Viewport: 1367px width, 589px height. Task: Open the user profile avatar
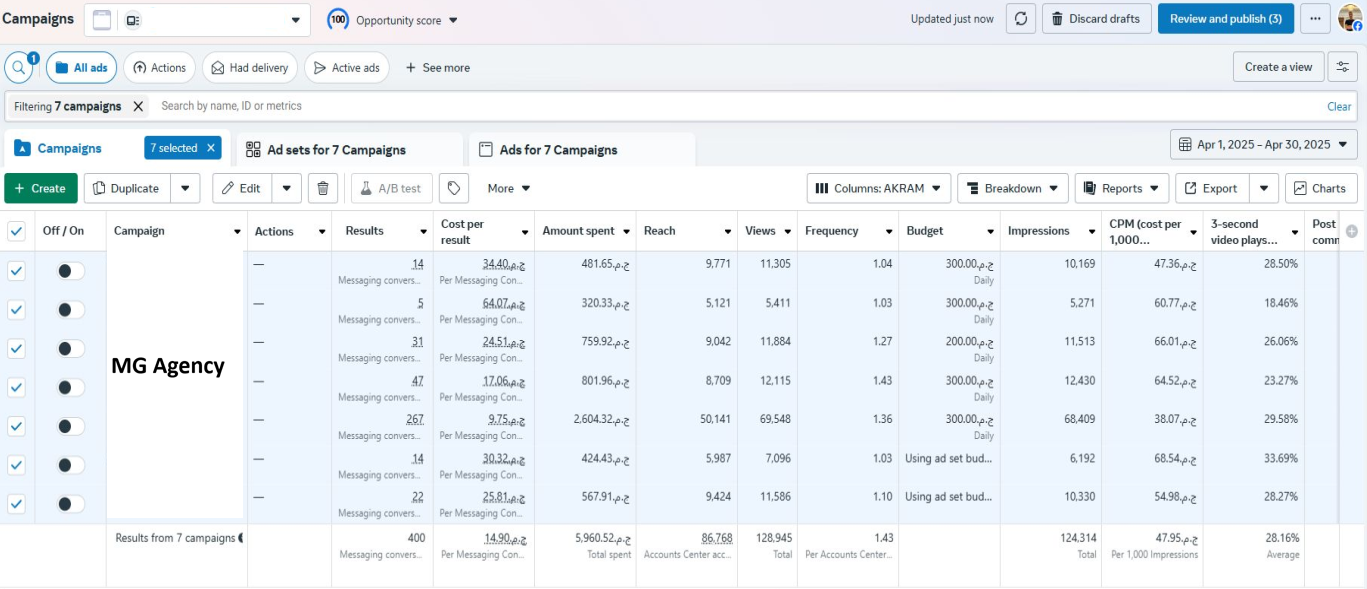[x=1349, y=19]
